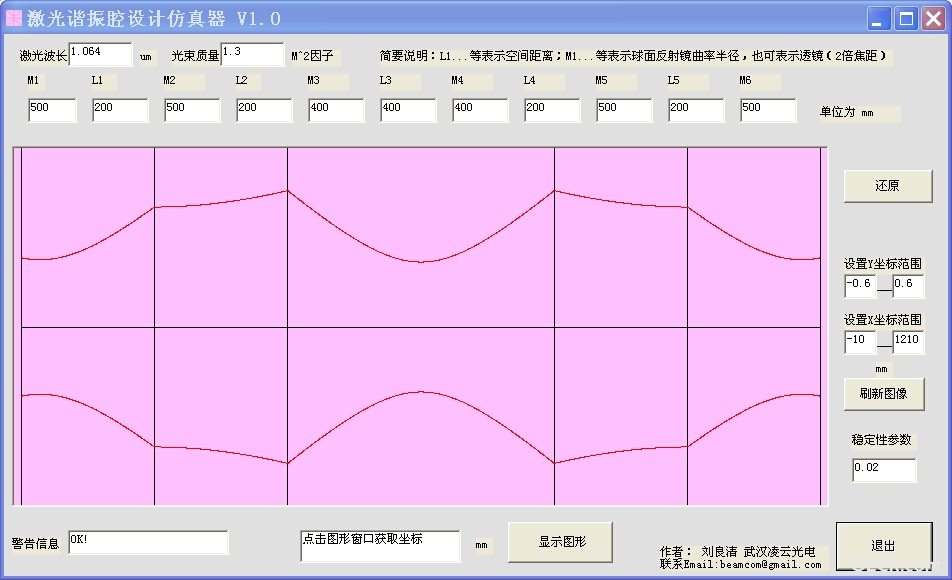Click the warning info field showing OK!
Screen dimensions: 952x580
click(x=148, y=542)
